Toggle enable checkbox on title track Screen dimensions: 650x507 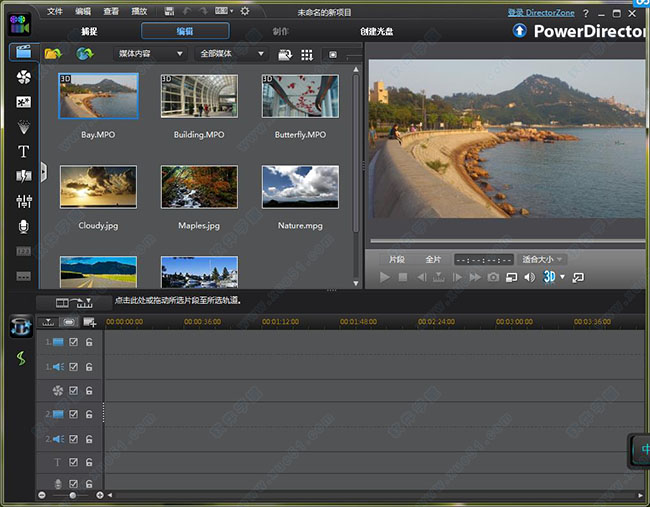73,462
